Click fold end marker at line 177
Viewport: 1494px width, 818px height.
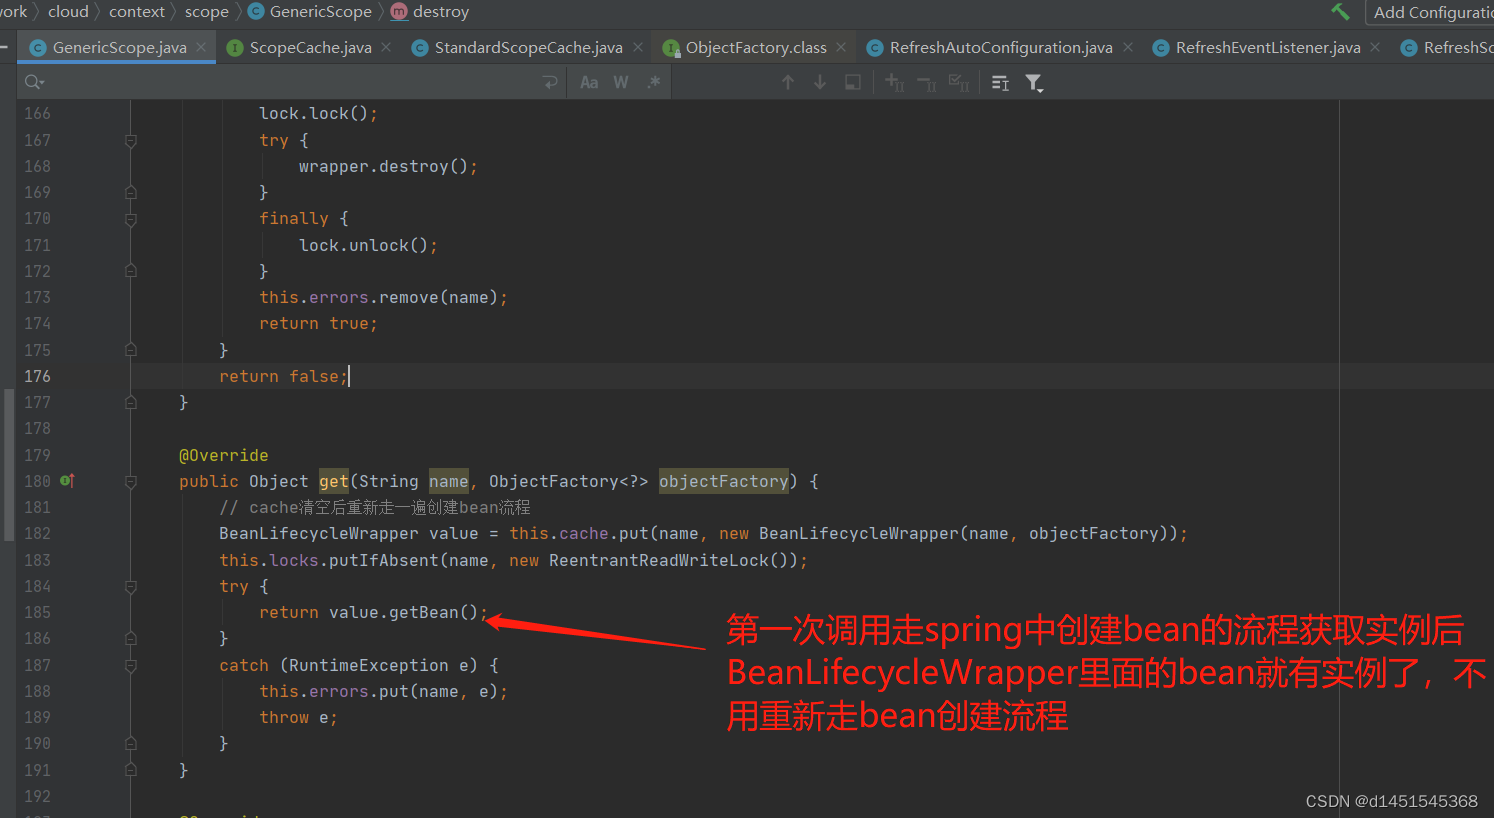pyautogui.click(x=131, y=403)
